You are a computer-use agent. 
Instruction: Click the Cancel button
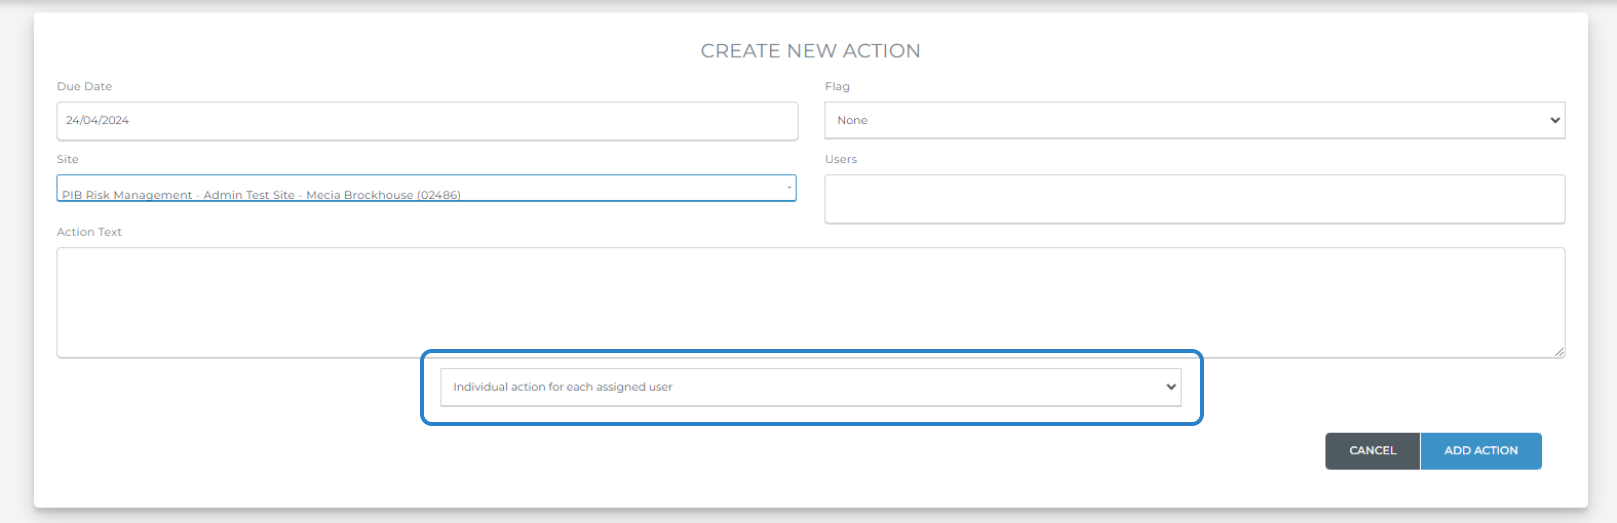(1372, 451)
